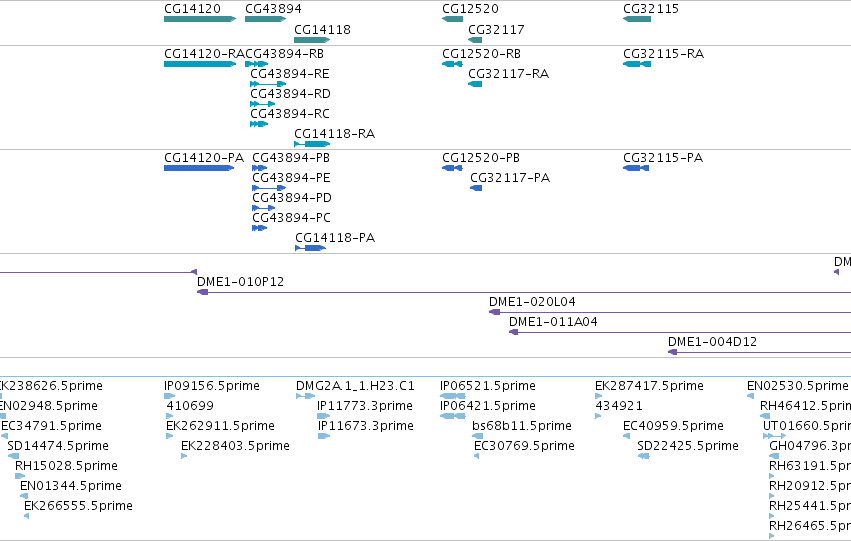Click the CG43894 gene feature
This screenshot has height=541, width=851.
(x=265, y=19)
